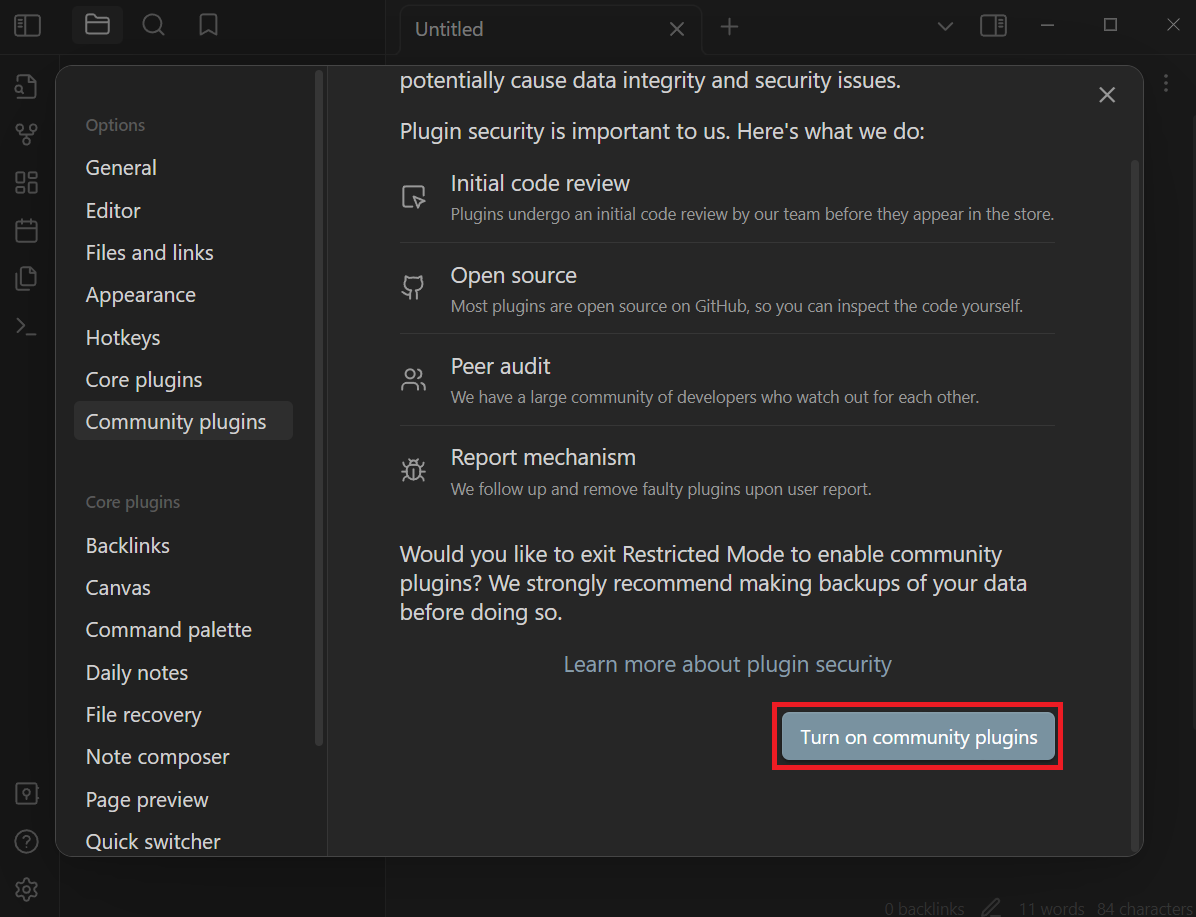Open Editor settings
This screenshot has width=1196, height=917.
tap(183, 211)
